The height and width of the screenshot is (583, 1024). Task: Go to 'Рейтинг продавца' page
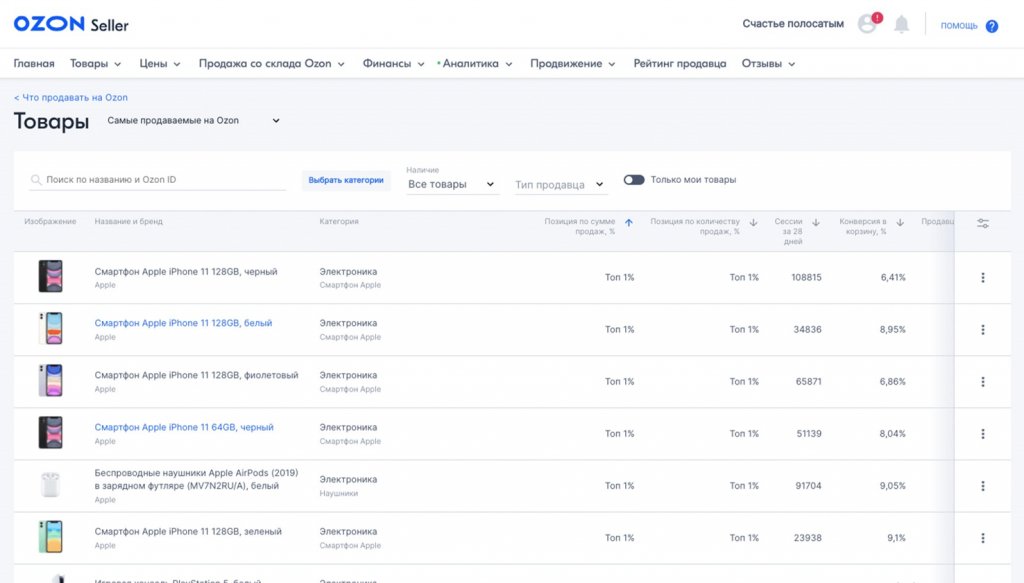(679, 64)
